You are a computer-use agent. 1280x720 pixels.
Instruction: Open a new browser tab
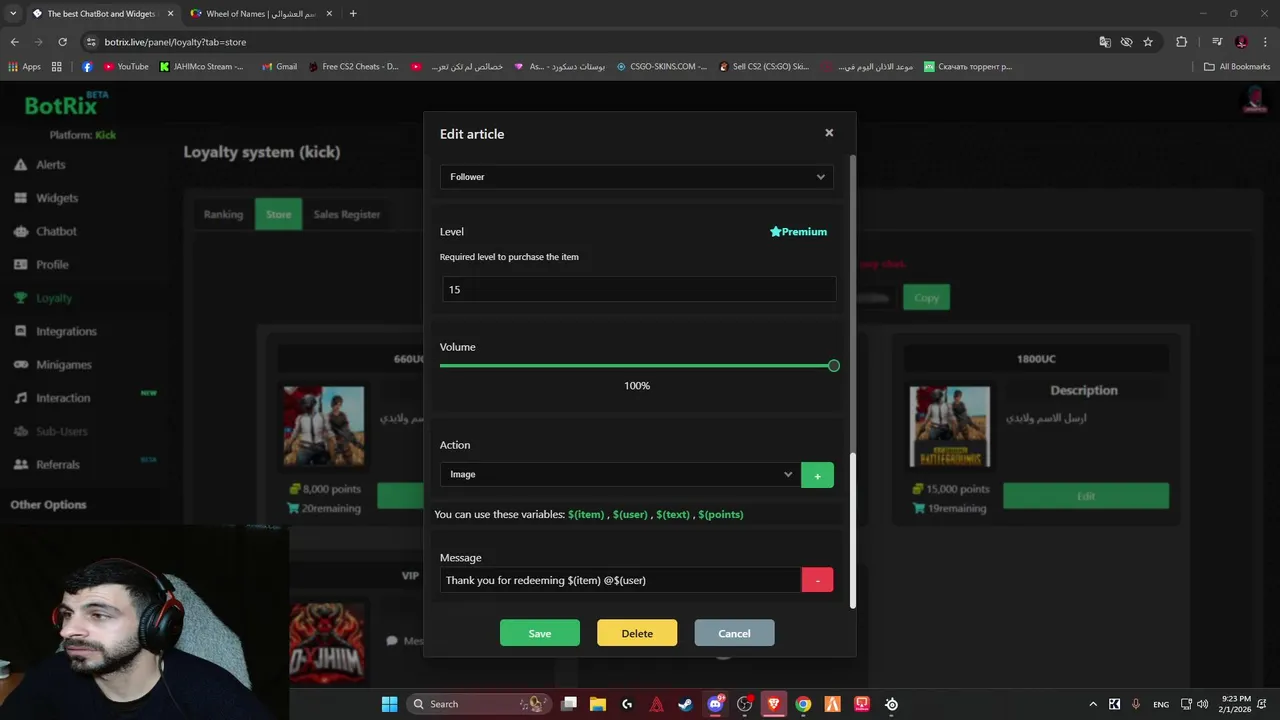pyautogui.click(x=353, y=14)
